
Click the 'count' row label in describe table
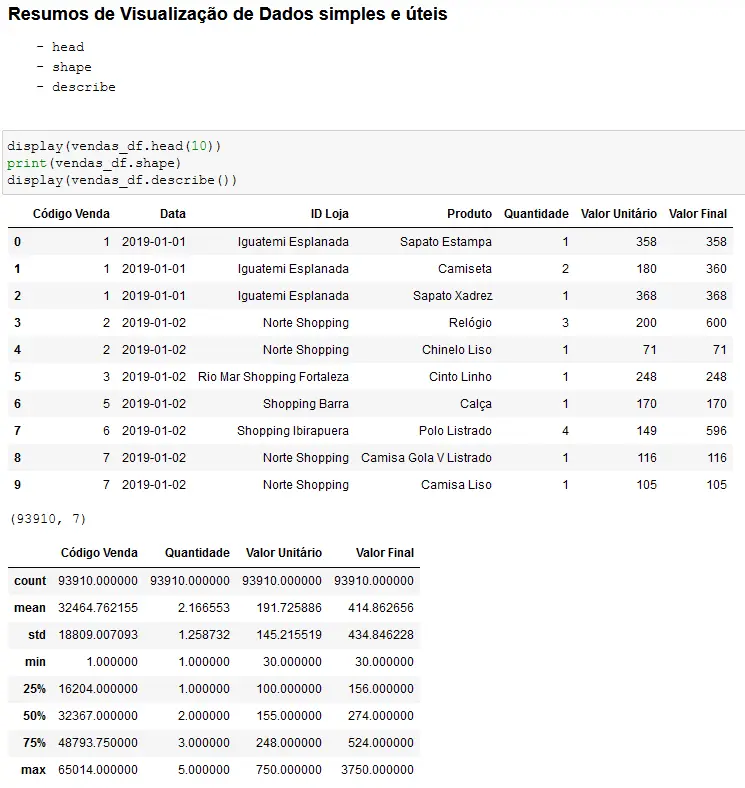[30, 581]
